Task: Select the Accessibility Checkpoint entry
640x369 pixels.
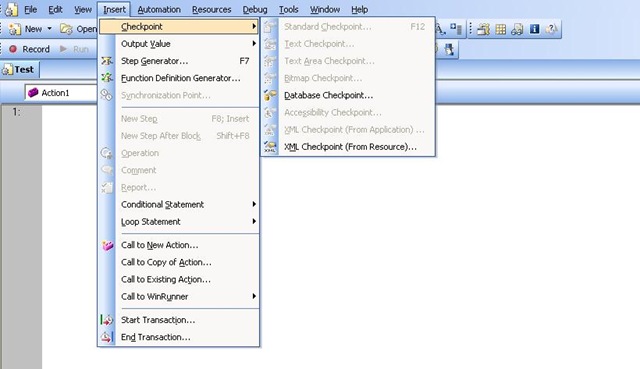Action: coord(348,112)
